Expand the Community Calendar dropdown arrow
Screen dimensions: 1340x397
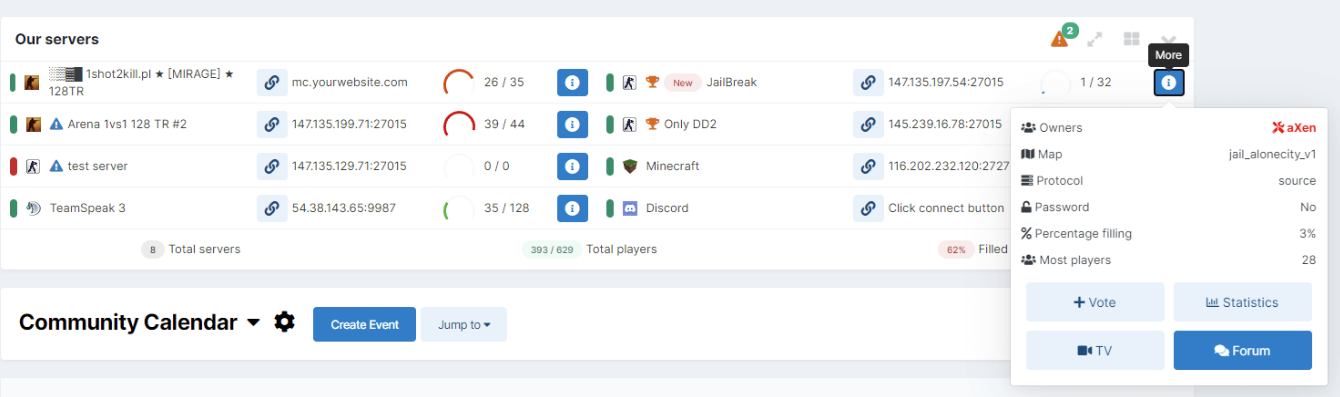point(253,323)
